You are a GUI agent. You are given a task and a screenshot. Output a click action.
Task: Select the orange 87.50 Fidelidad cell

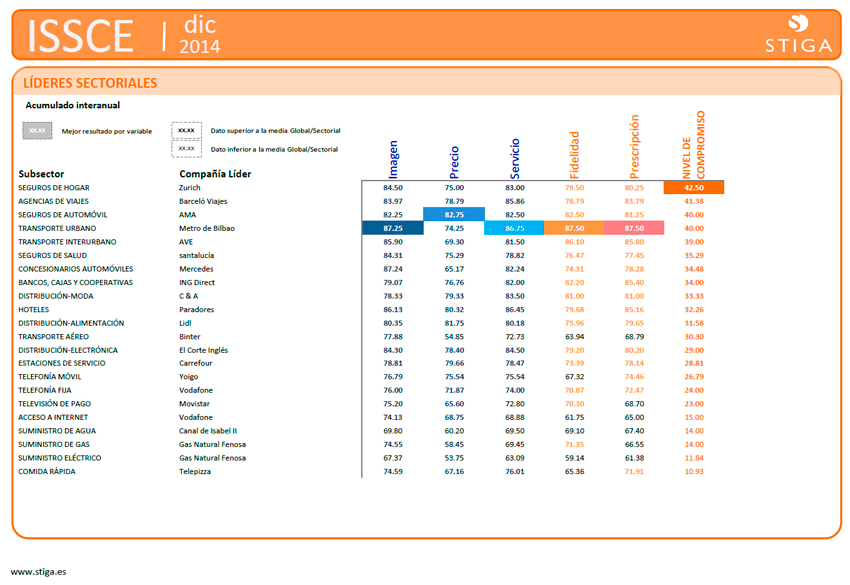coord(574,228)
